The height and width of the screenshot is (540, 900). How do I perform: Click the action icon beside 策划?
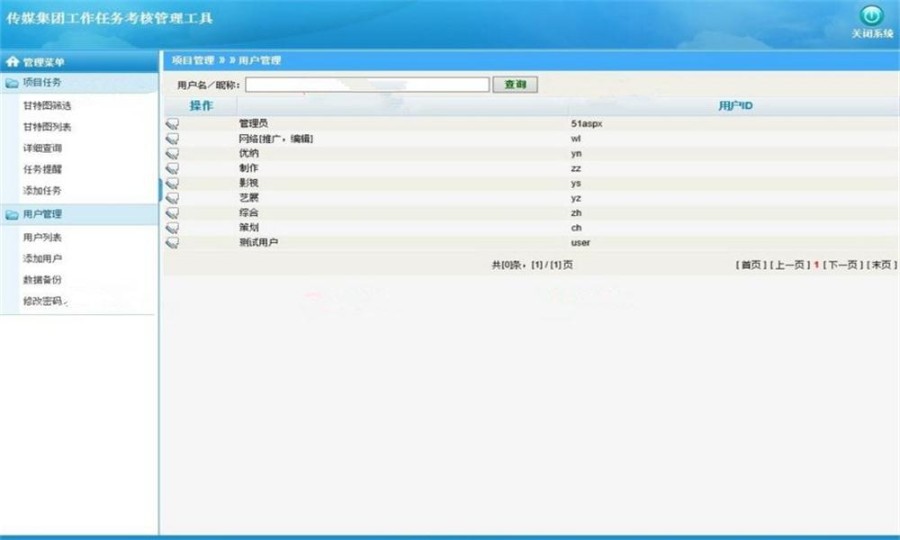click(x=172, y=228)
